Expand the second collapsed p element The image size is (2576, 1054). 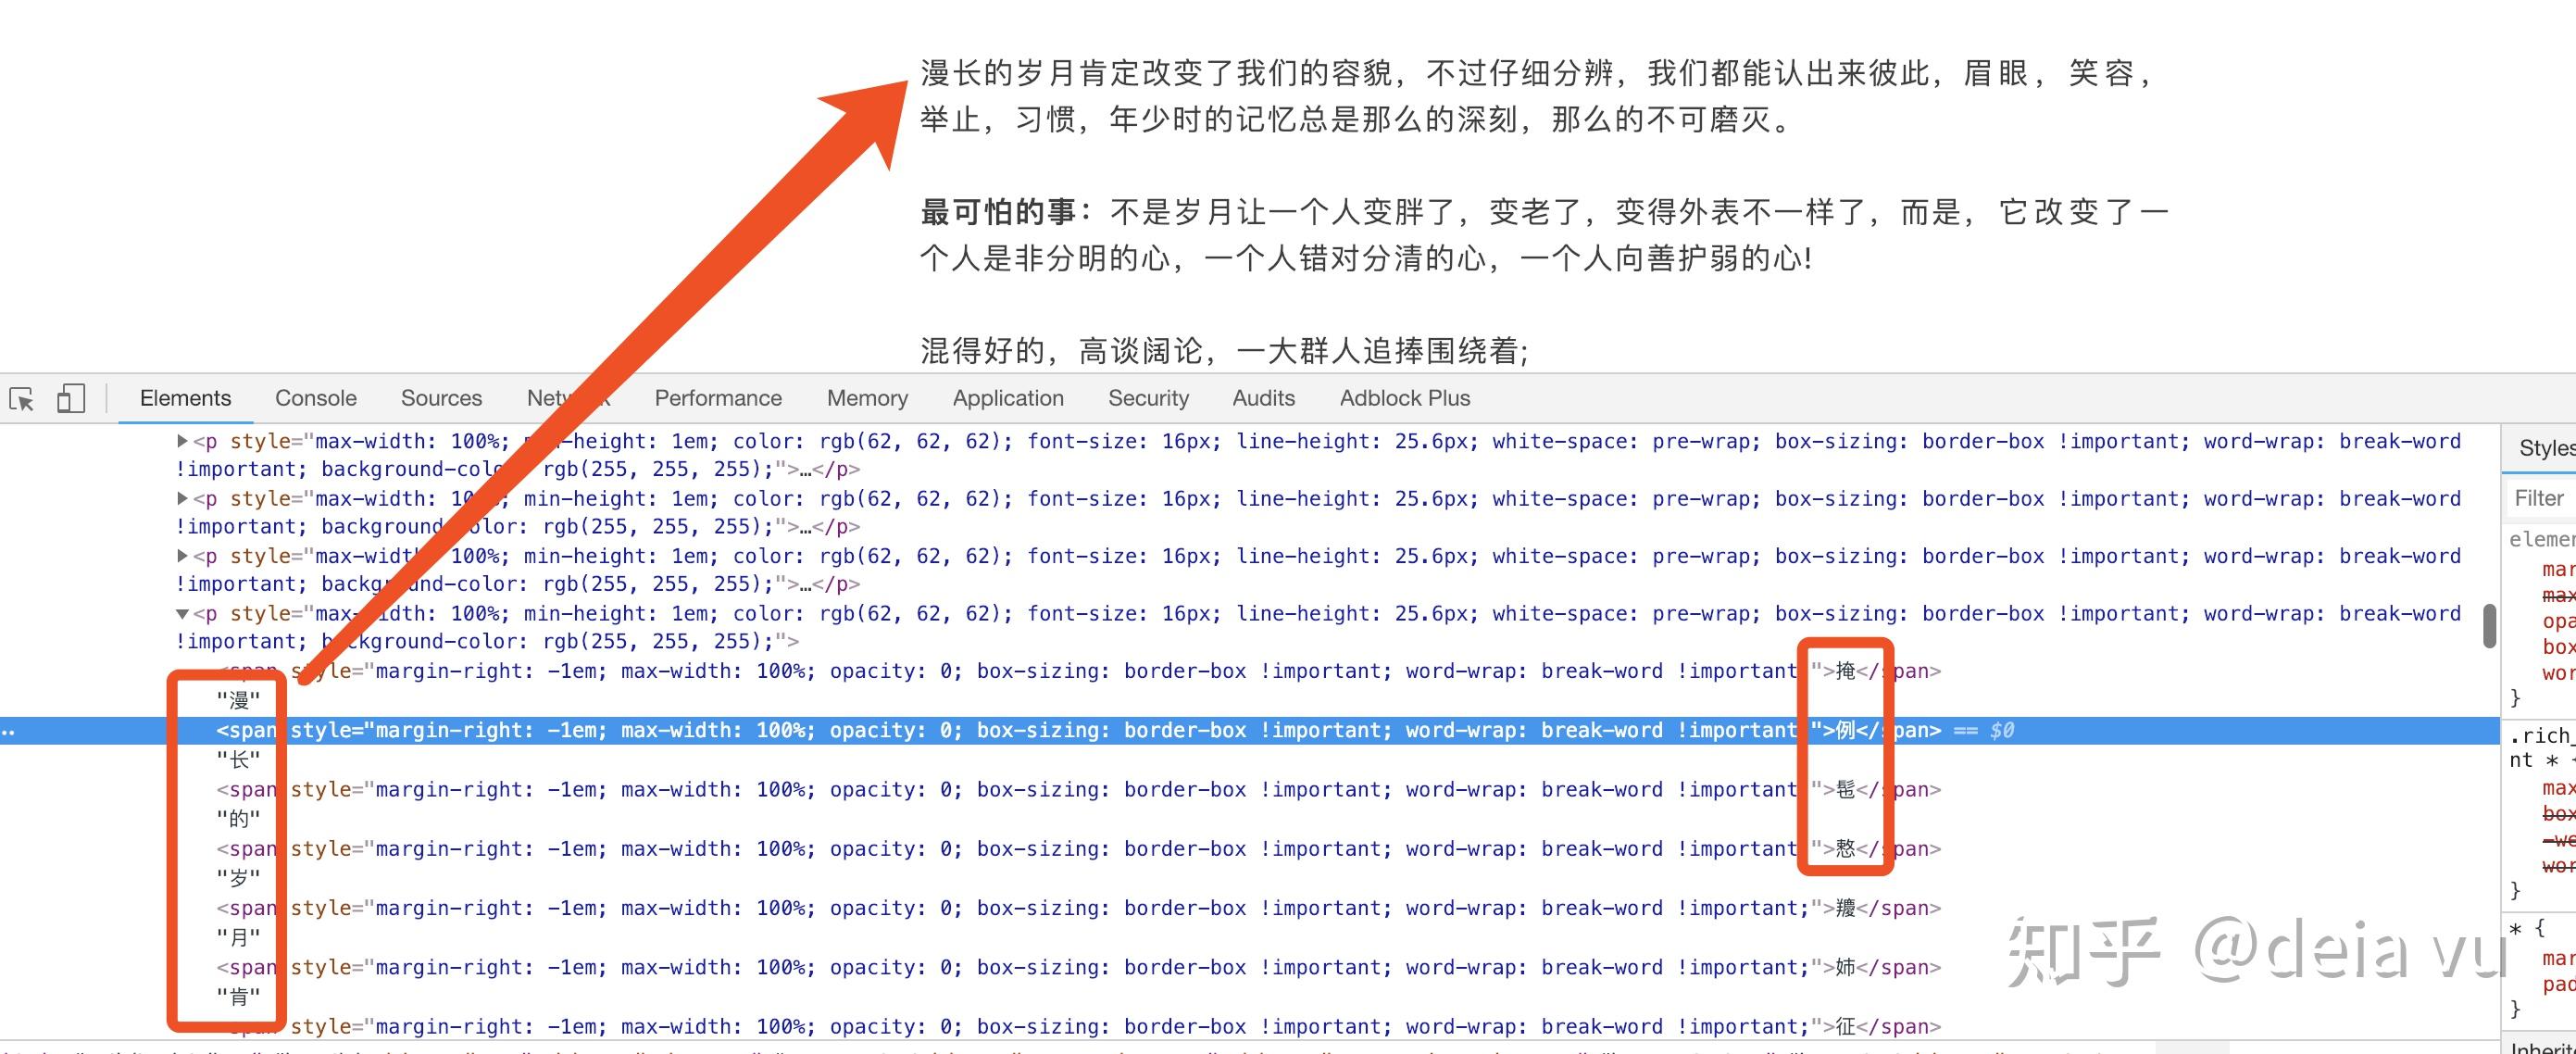[x=182, y=498]
